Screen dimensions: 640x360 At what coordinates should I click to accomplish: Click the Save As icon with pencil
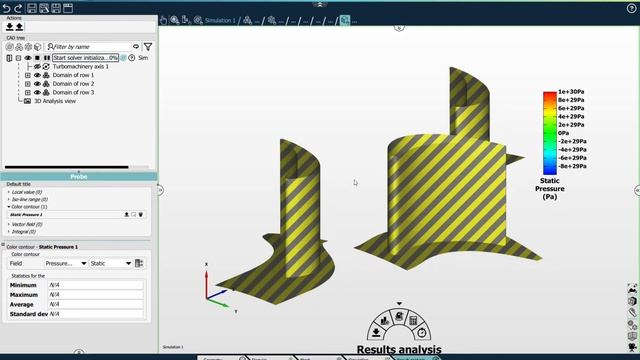click(x=44, y=8)
